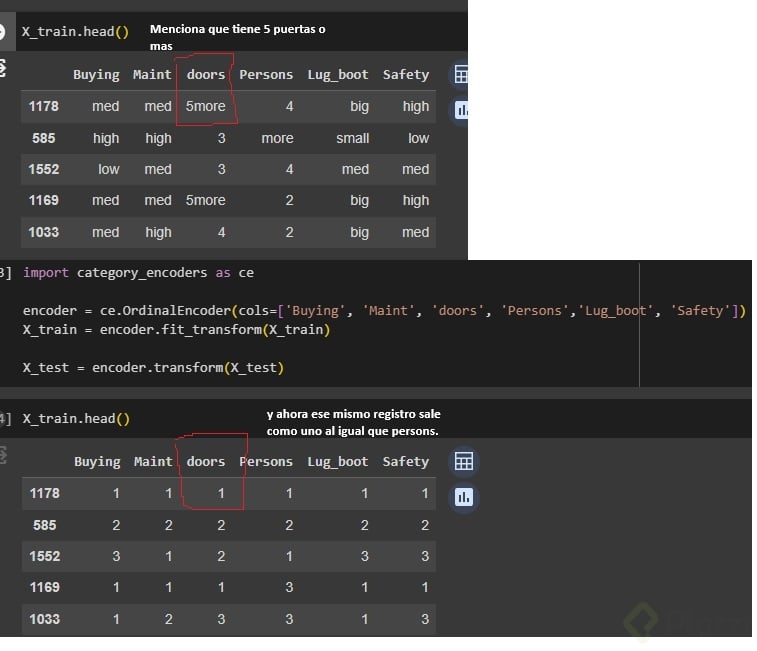
Task: Click index '1169' in the encoded numeric table
Action: [x=44, y=588]
